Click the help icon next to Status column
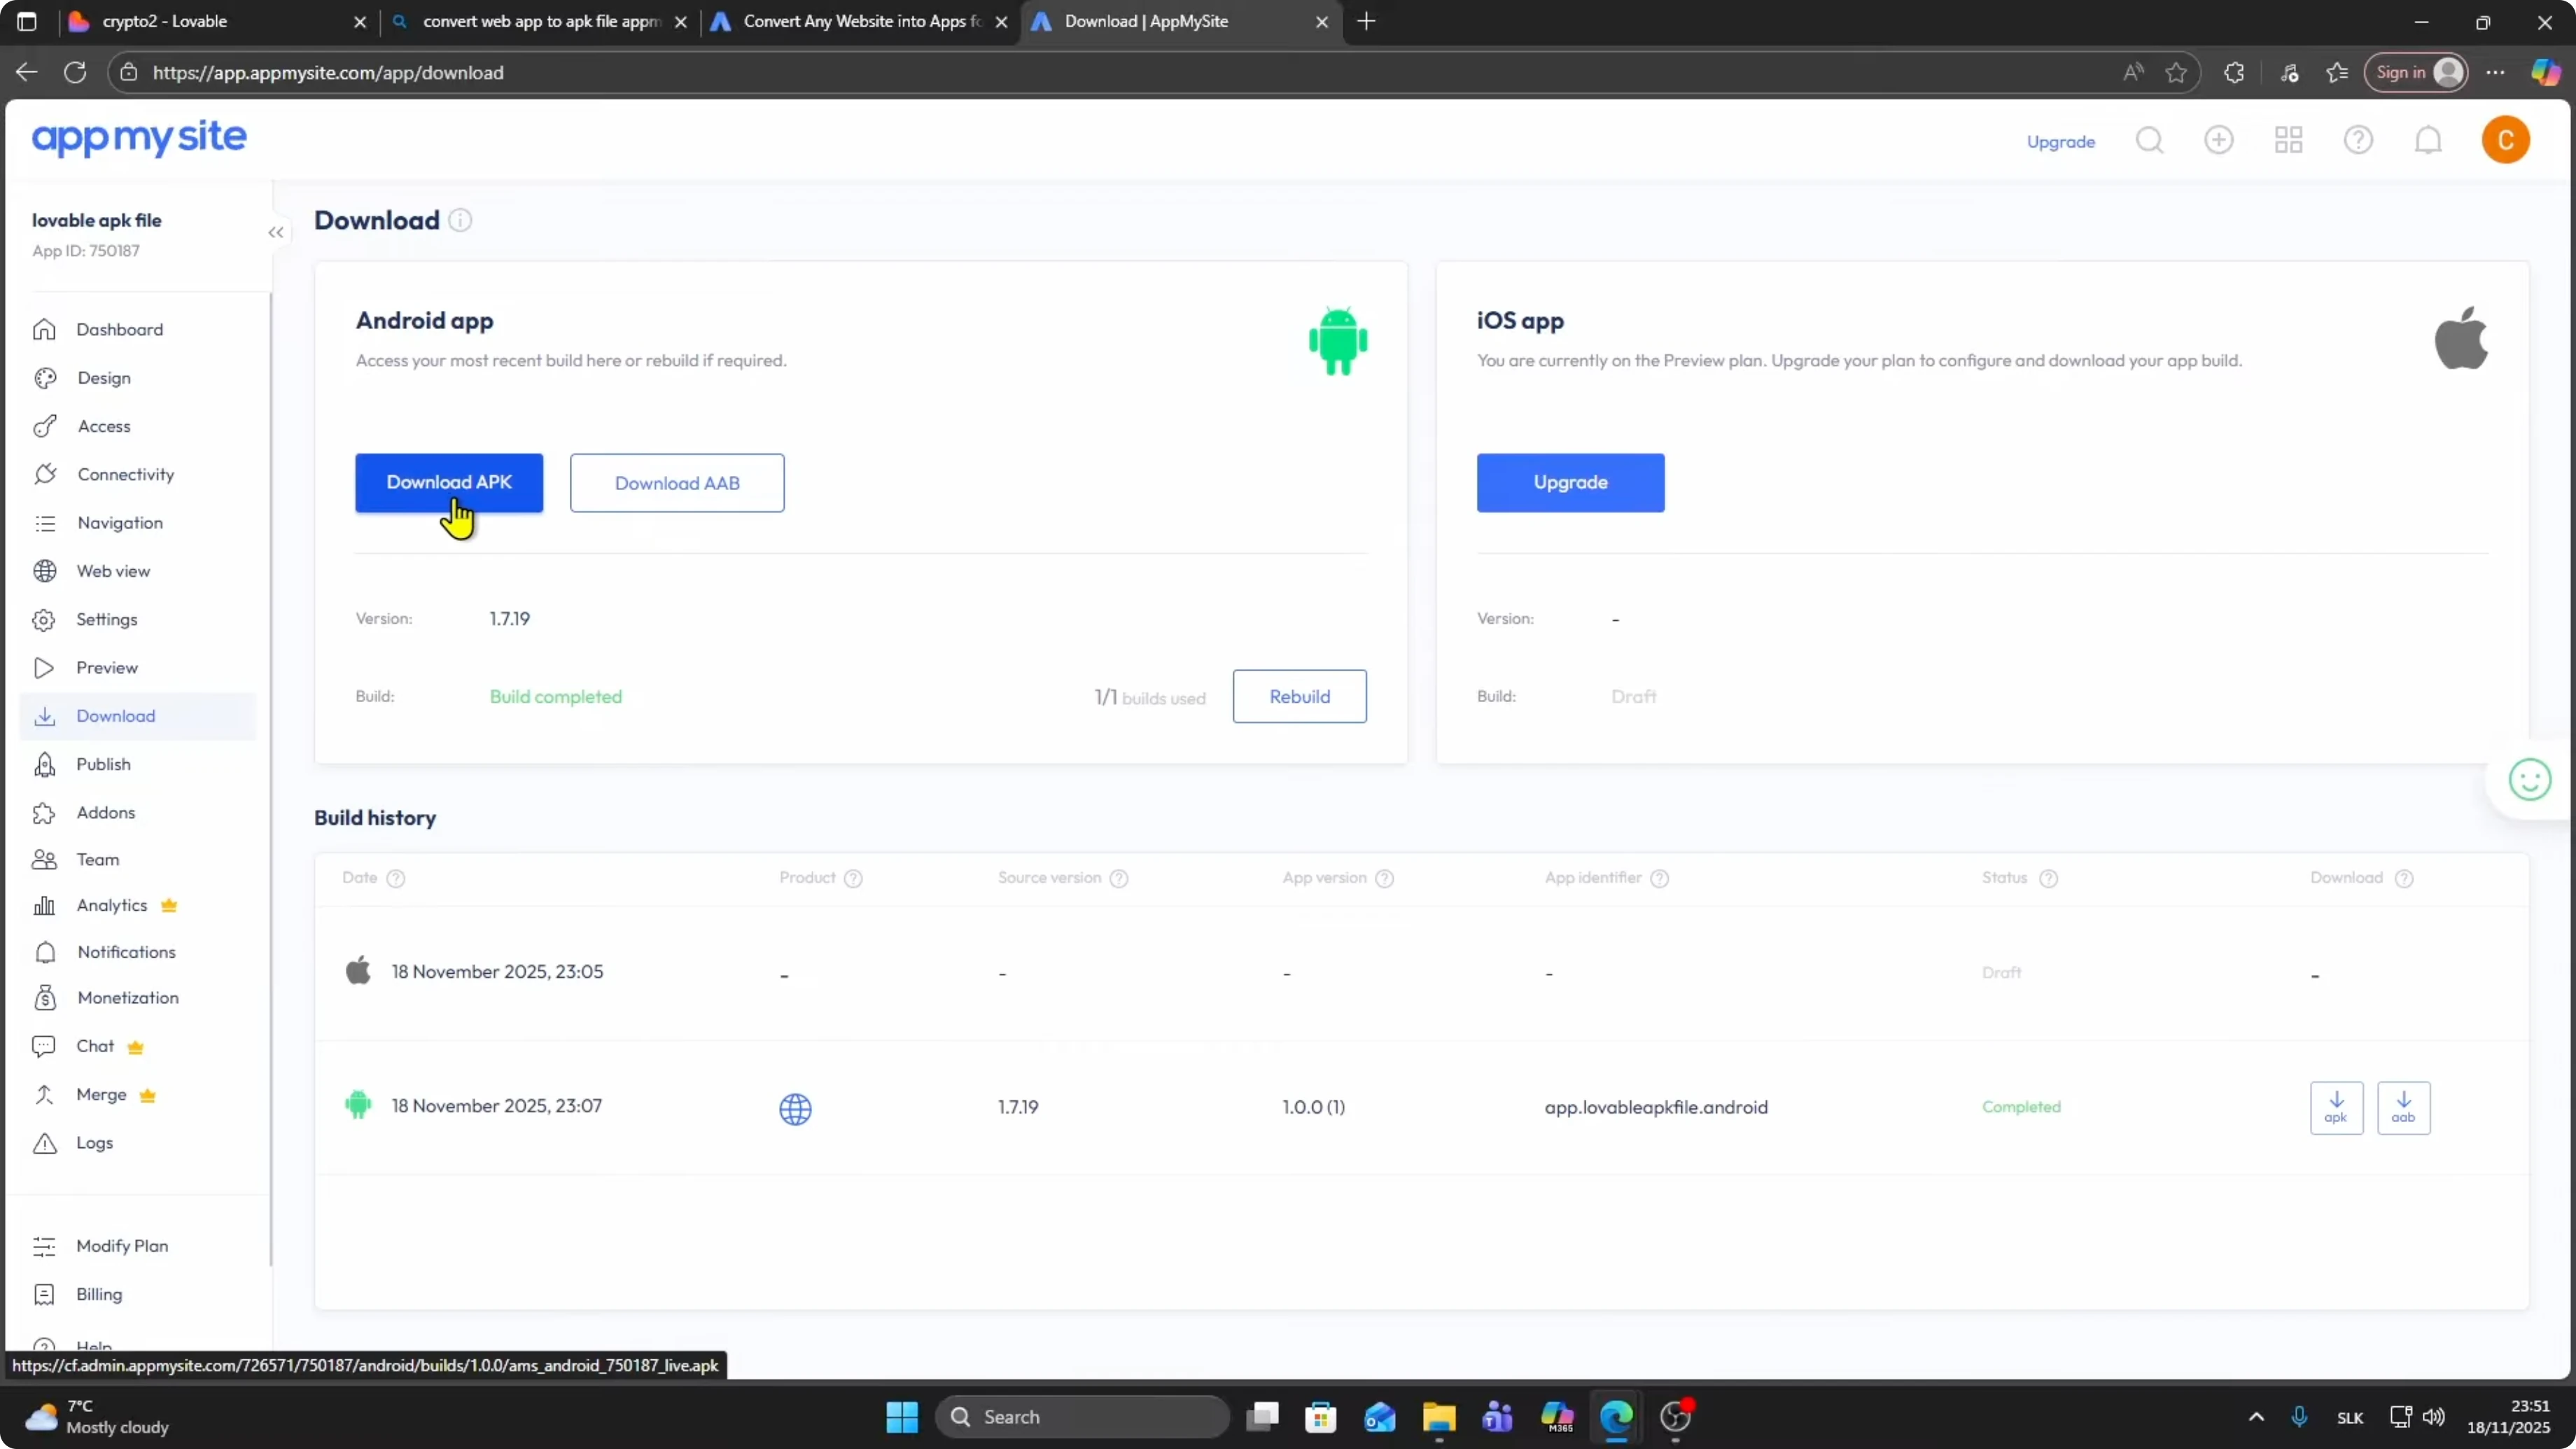Viewport: 2576px width, 1449px height. 2048,878
